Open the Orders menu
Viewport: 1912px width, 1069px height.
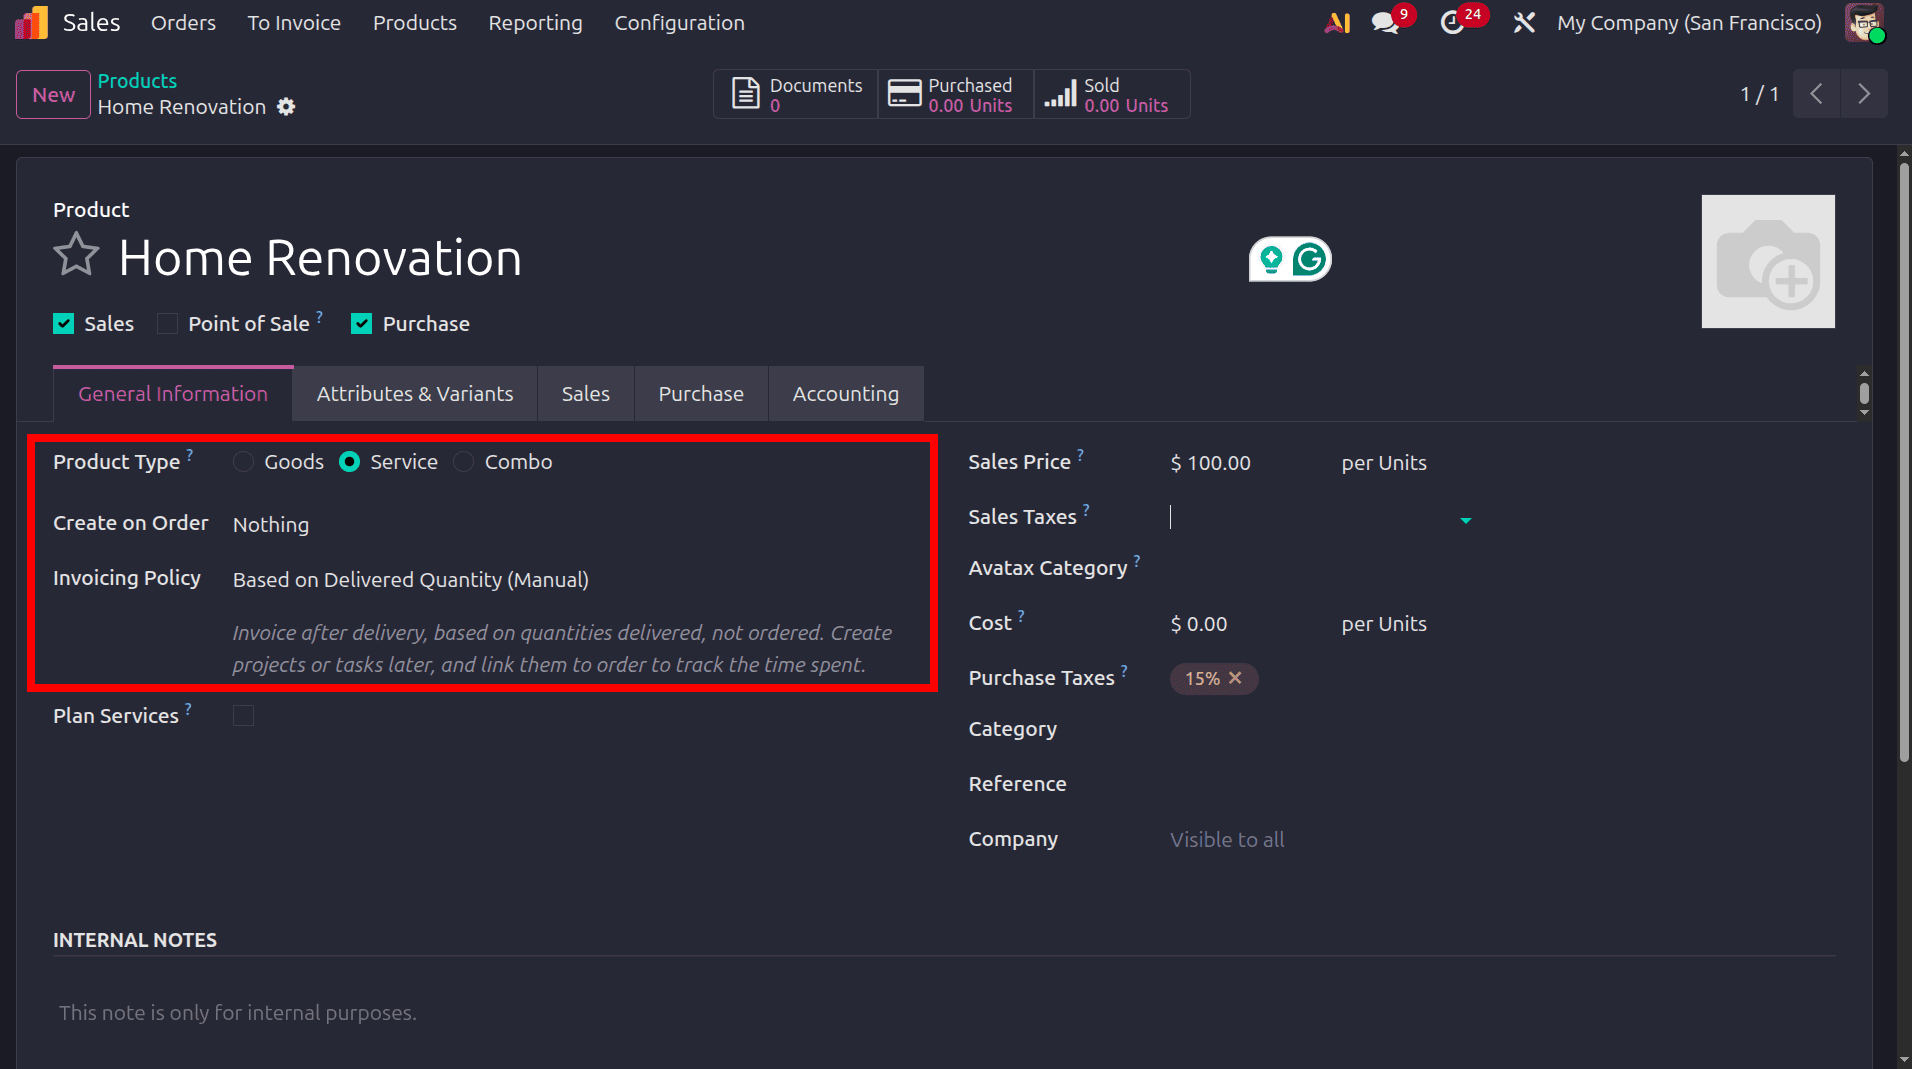tap(183, 22)
